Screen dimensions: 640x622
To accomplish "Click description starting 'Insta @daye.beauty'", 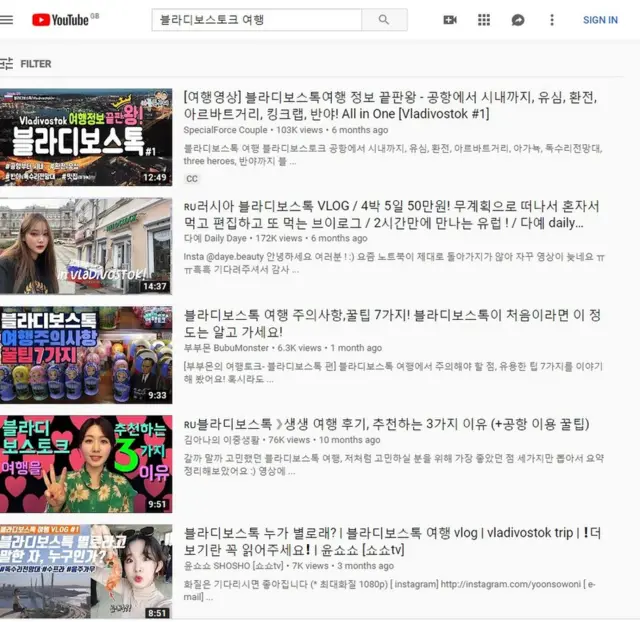I will pos(394,263).
